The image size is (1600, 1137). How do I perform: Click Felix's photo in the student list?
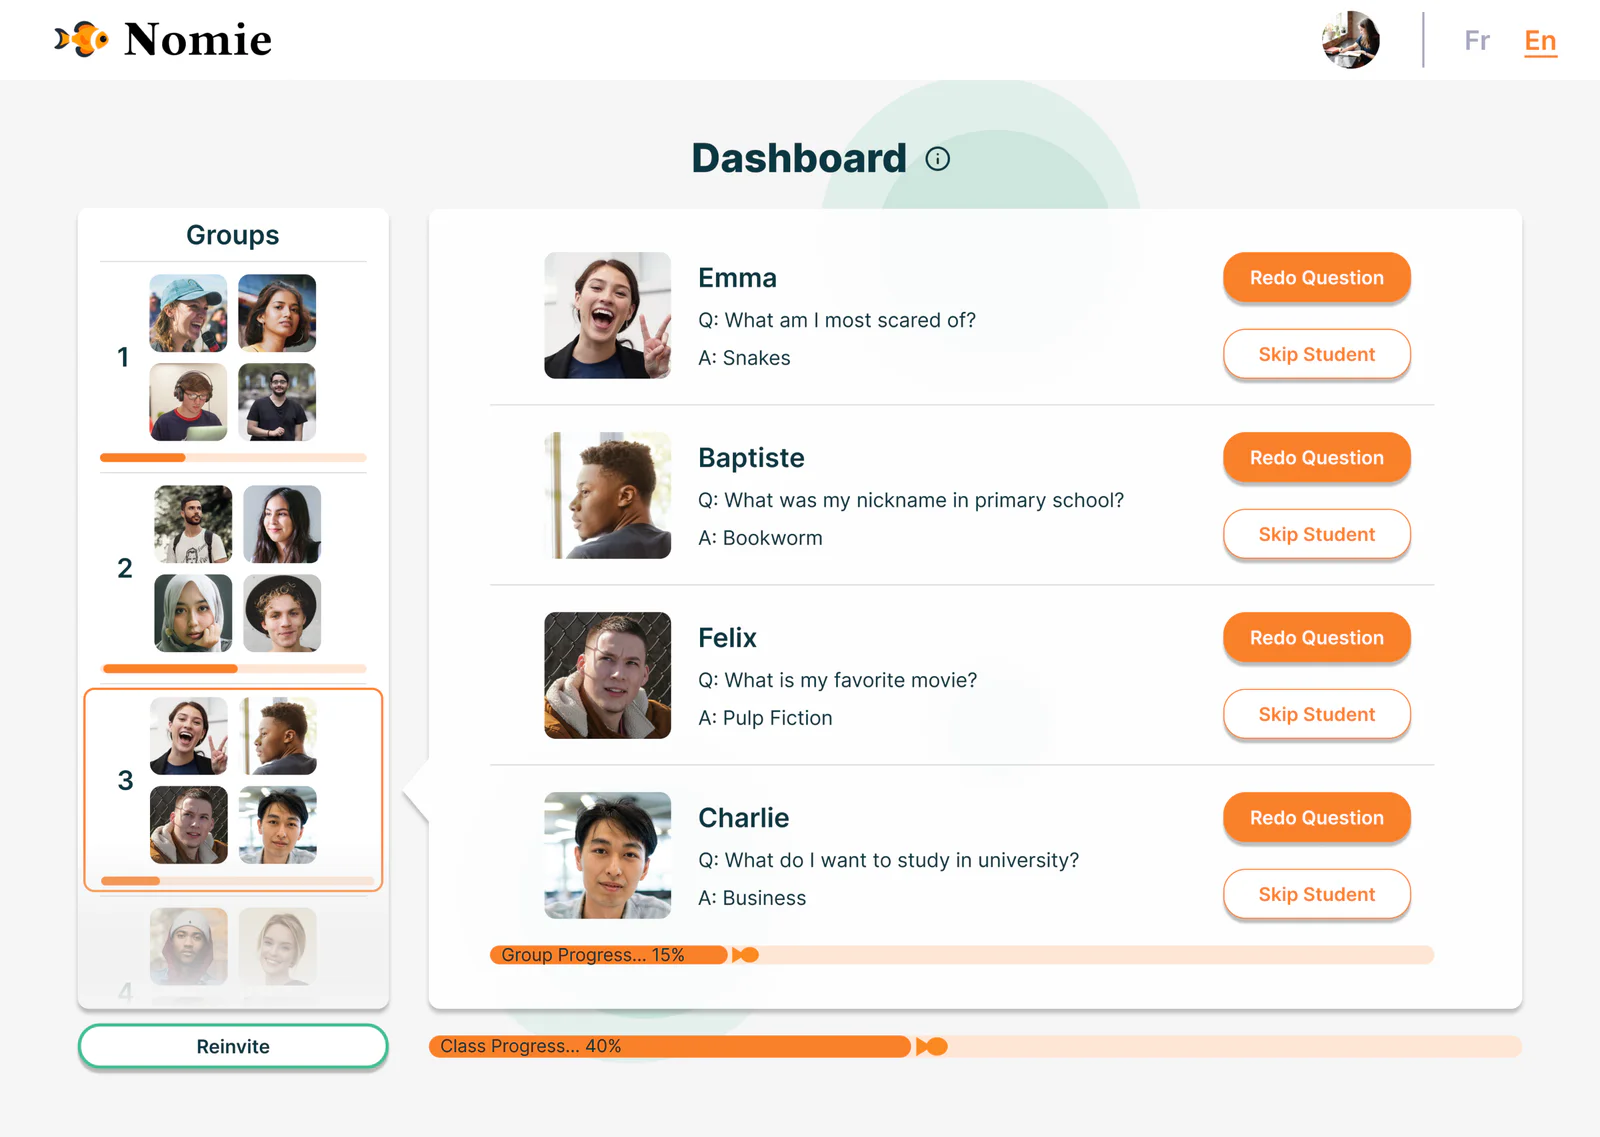tap(607, 675)
